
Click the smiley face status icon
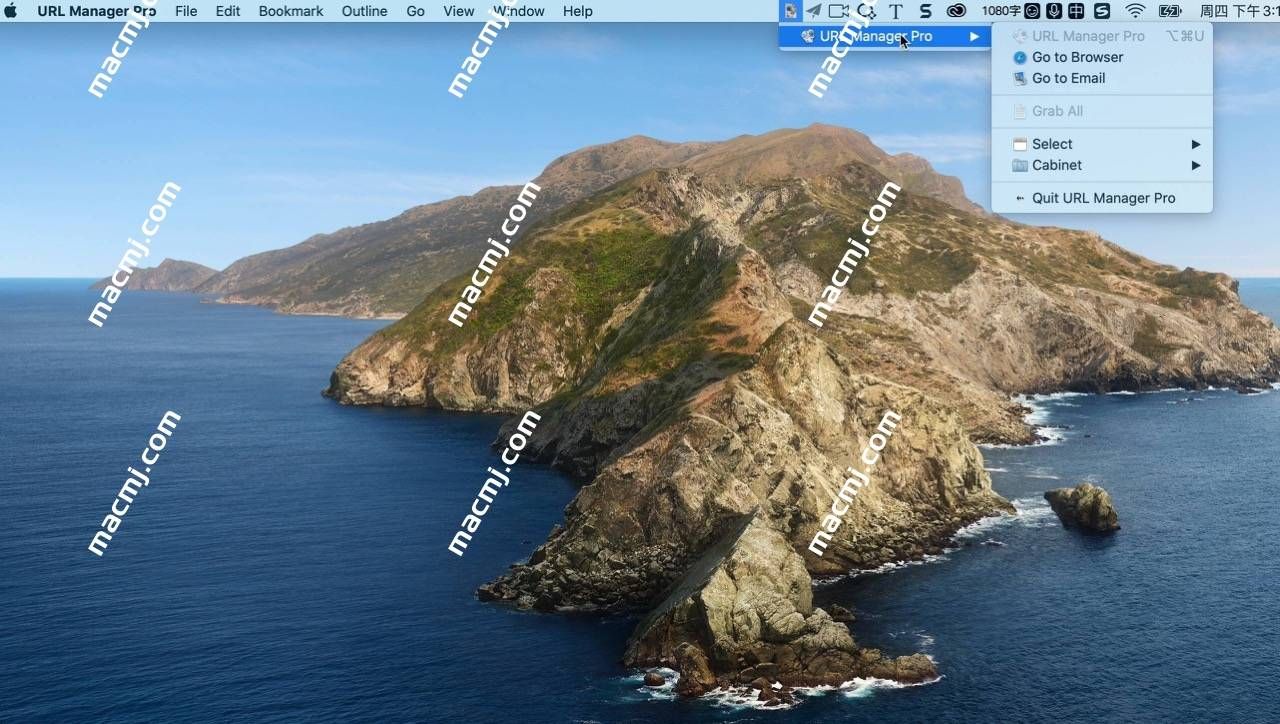coord(1032,11)
